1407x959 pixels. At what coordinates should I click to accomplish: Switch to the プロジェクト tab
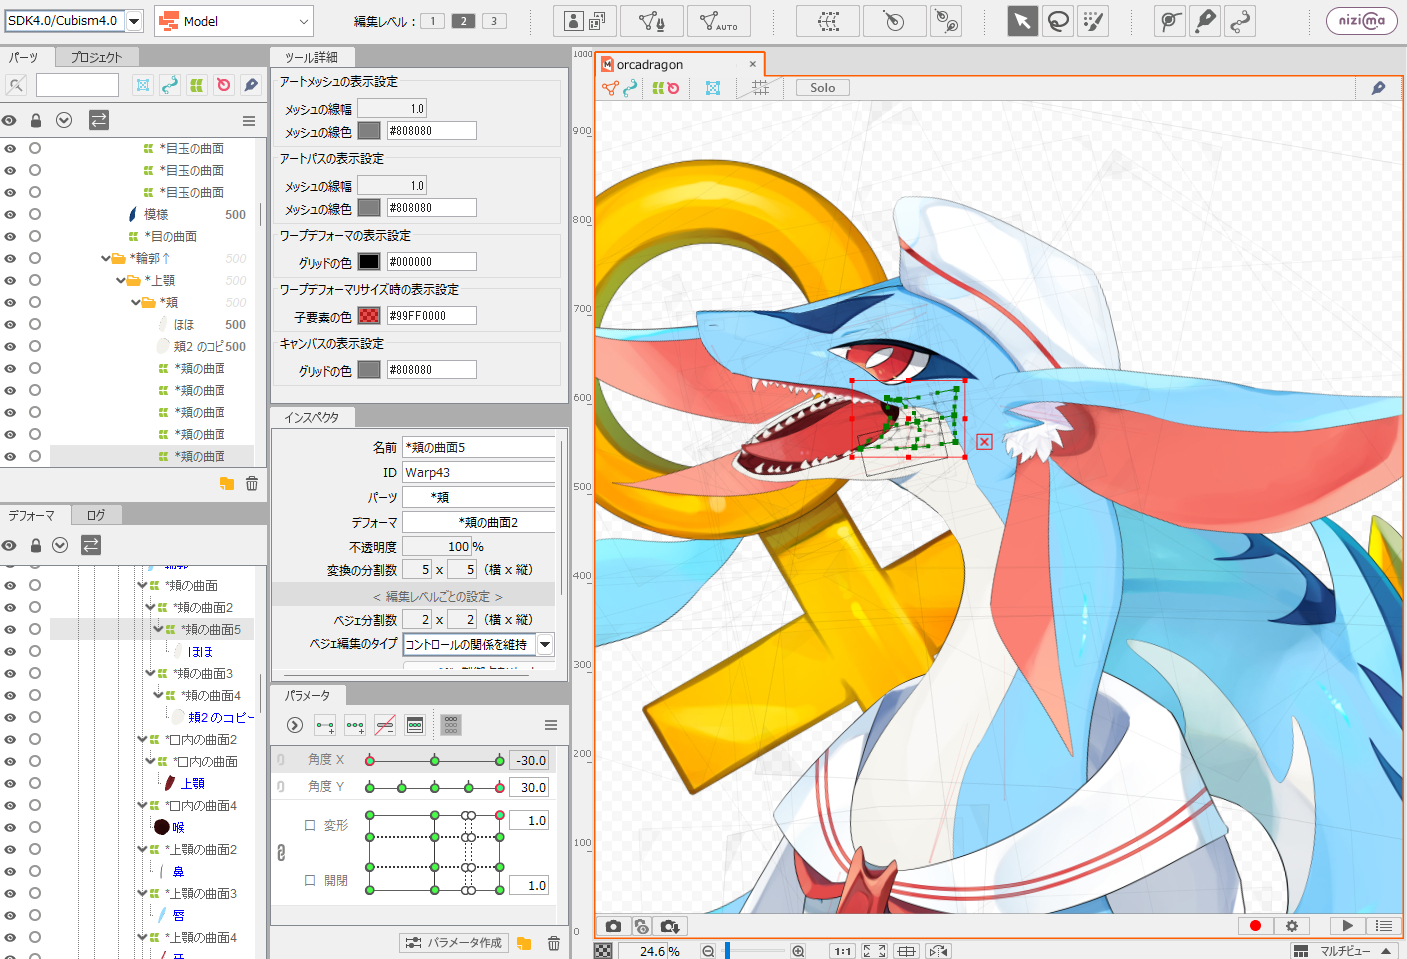96,57
